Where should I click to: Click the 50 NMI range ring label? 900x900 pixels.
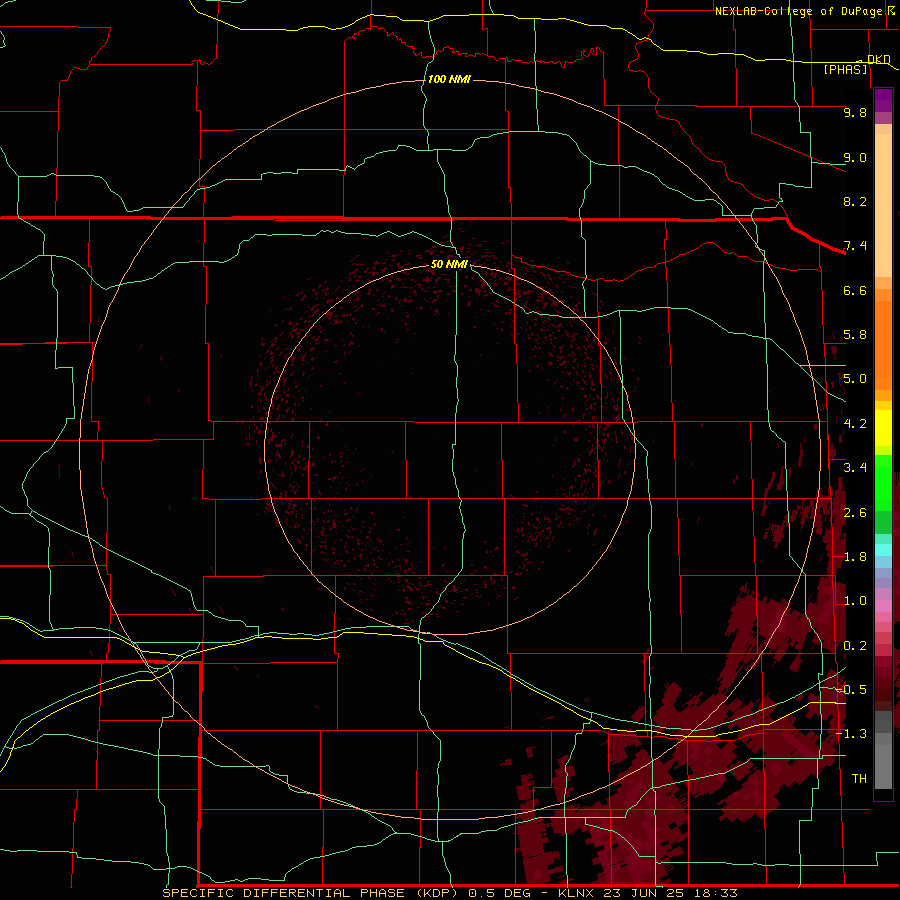pyautogui.click(x=449, y=264)
